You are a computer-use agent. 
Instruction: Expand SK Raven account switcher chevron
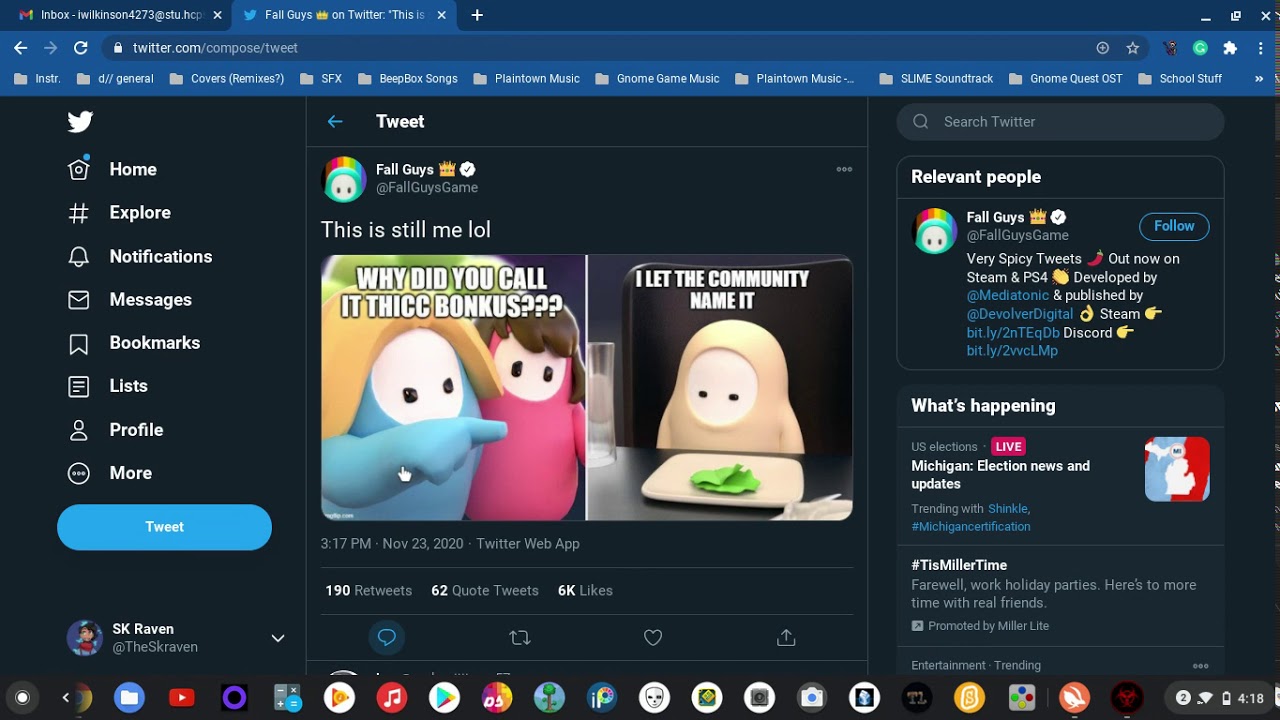tap(278, 638)
